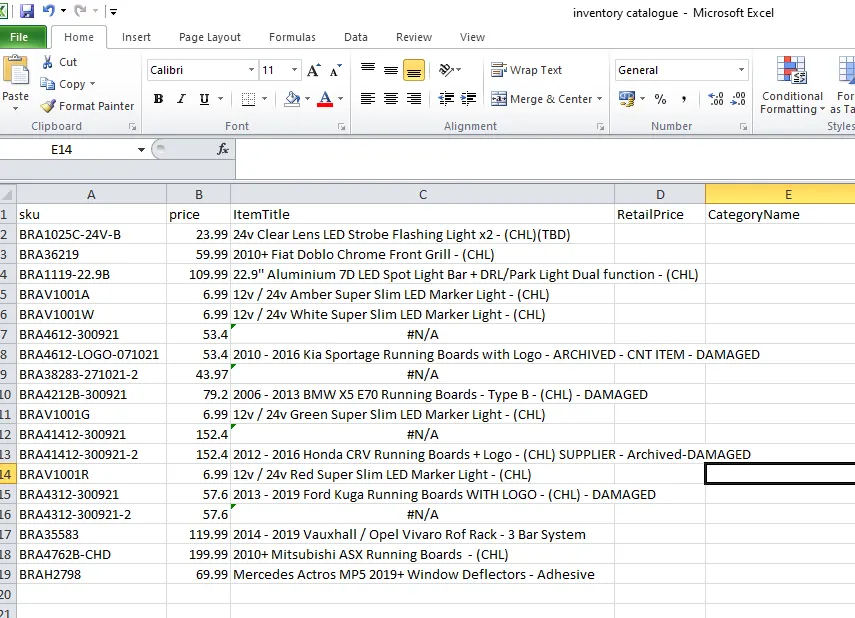Open the text Orientation button
Viewport: 855px width, 618px height.
(x=450, y=70)
